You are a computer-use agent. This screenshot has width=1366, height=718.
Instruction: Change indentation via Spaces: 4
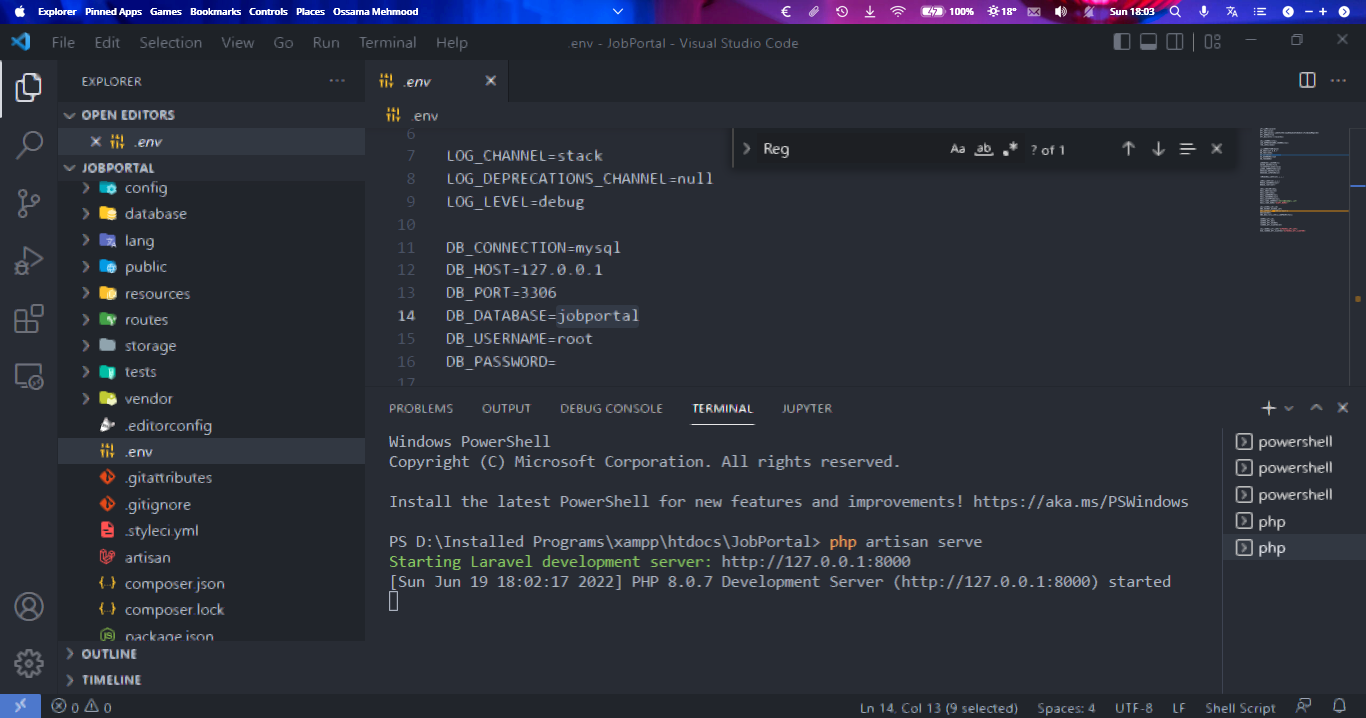click(1066, 707)
